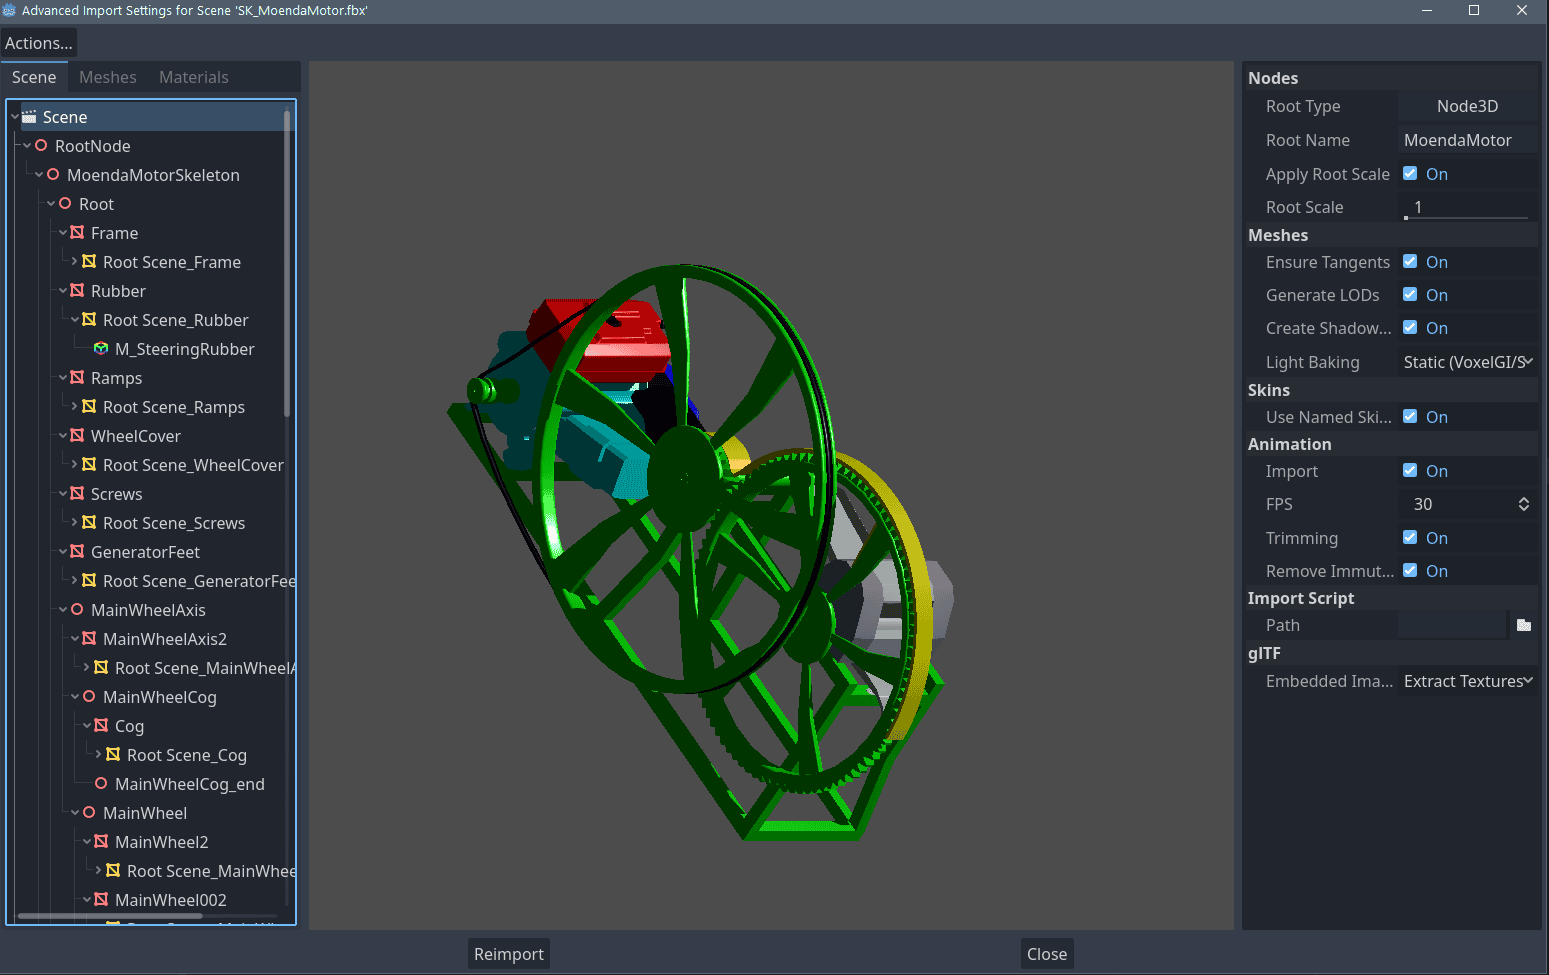Expand the Root Scene_Ramps tree item
The height and width of the screenshot is (975, 1549).
74,407
